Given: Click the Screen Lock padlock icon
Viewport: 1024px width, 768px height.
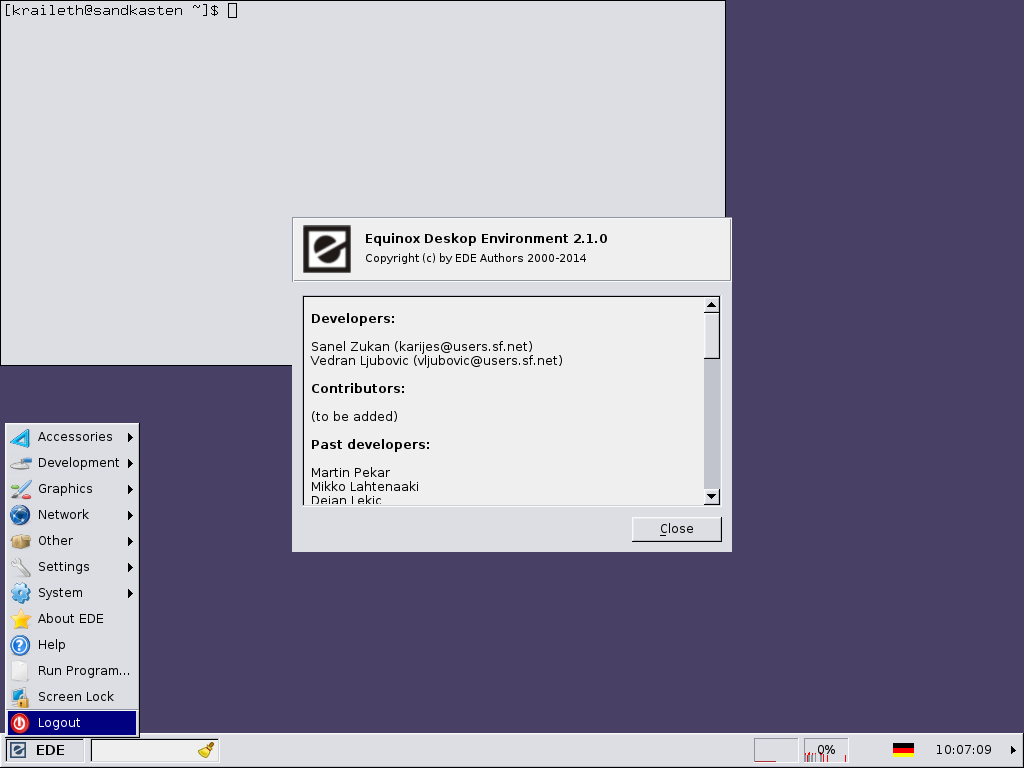Looking at the screenshot, I should tap(20, 697).
